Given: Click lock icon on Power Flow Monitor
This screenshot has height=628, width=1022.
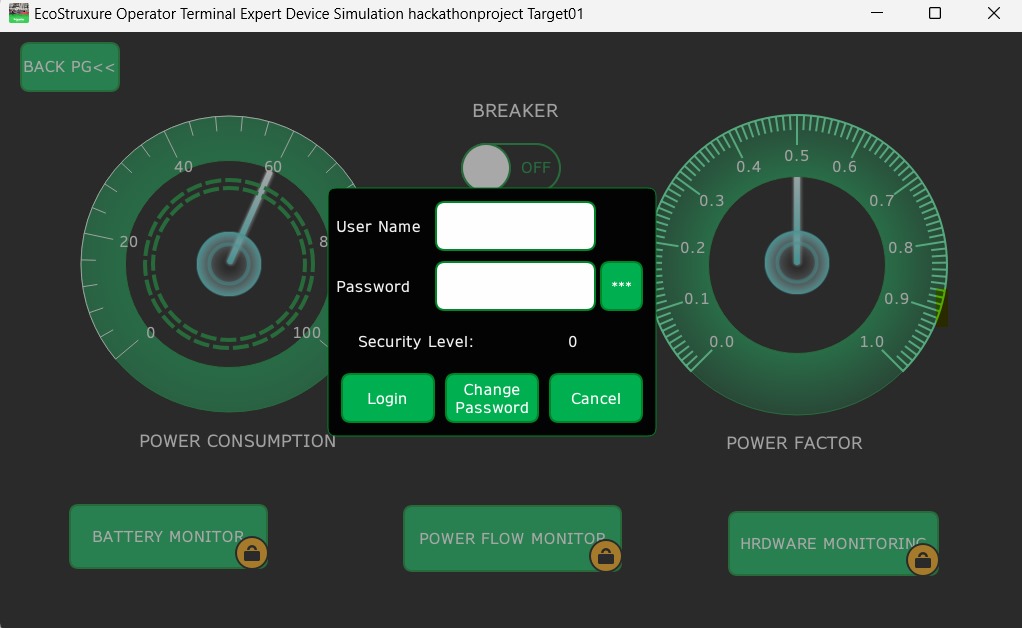Looking at the screenshot, I should pyautogui.click(x=605, y=555).
